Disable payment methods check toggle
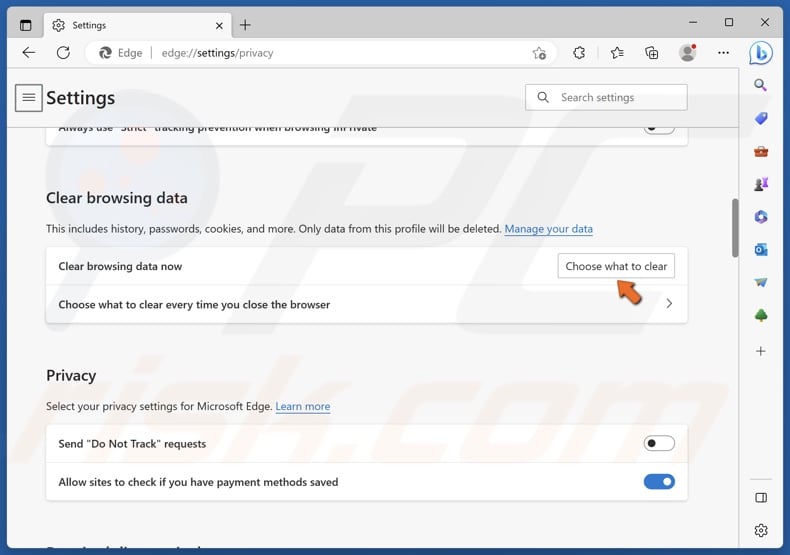The image size is (790, 555). (659, 481)
